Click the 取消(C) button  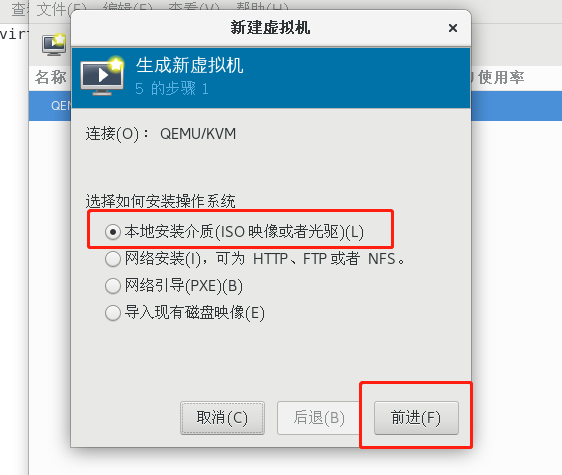(222, 418)
